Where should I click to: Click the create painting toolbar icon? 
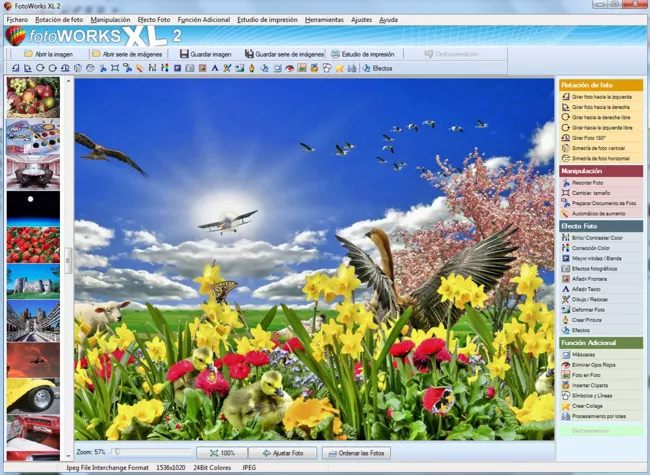252,68
